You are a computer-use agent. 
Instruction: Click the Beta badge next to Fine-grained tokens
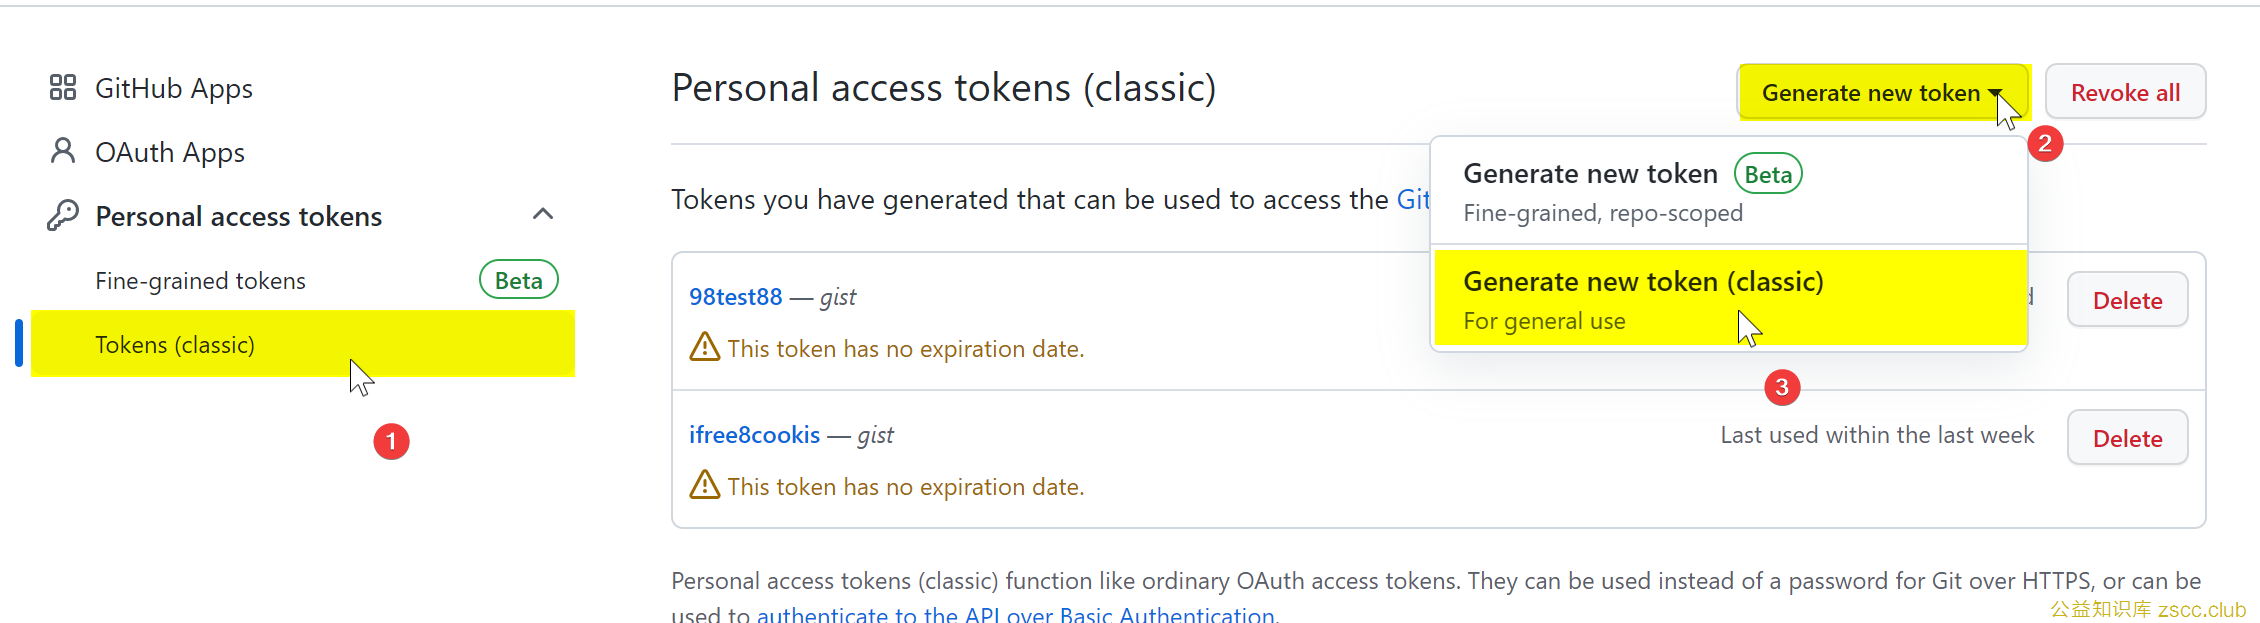point(518,280)
